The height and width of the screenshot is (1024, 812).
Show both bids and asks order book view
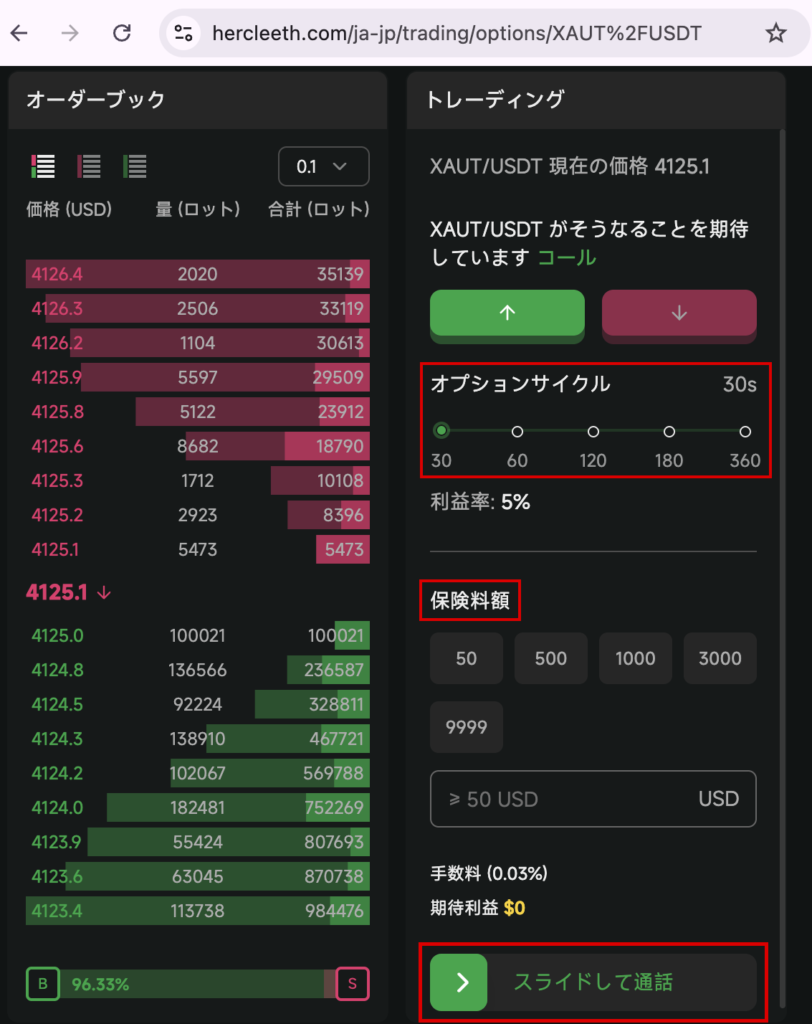click(43, 167)
